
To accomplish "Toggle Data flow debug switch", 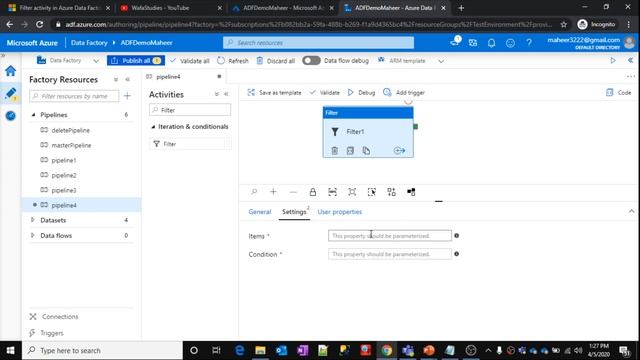I will (x=311, y=60).
